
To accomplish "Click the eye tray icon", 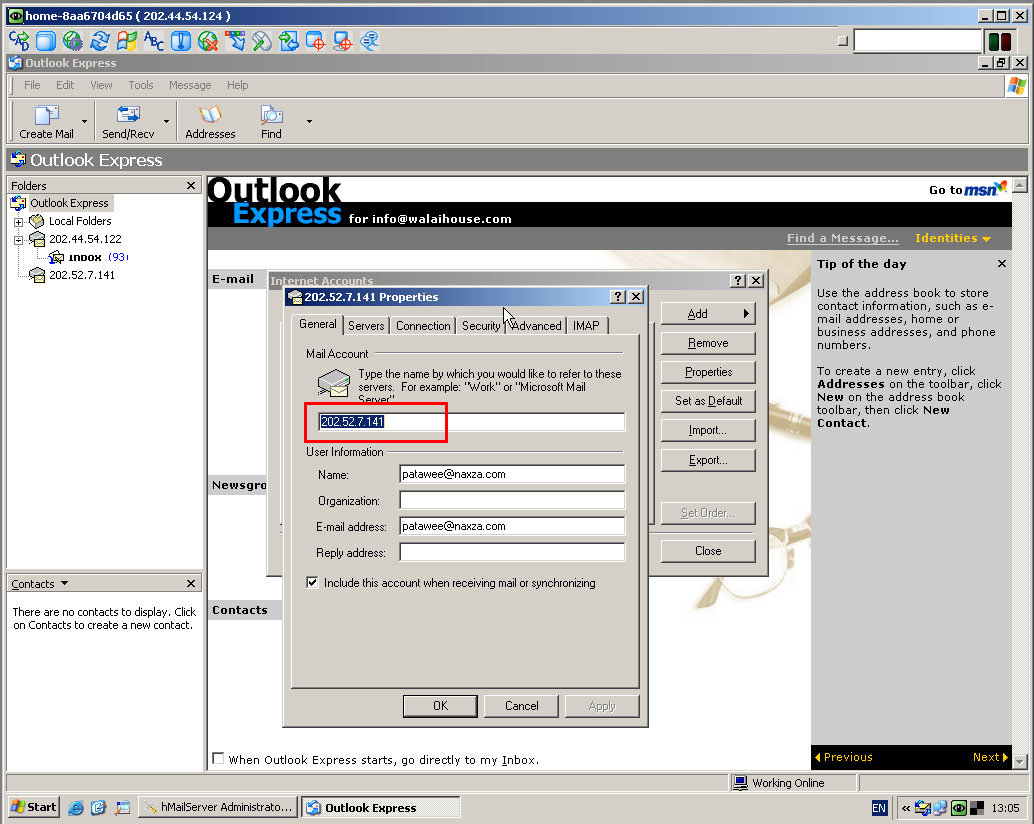I will (959, 808).
